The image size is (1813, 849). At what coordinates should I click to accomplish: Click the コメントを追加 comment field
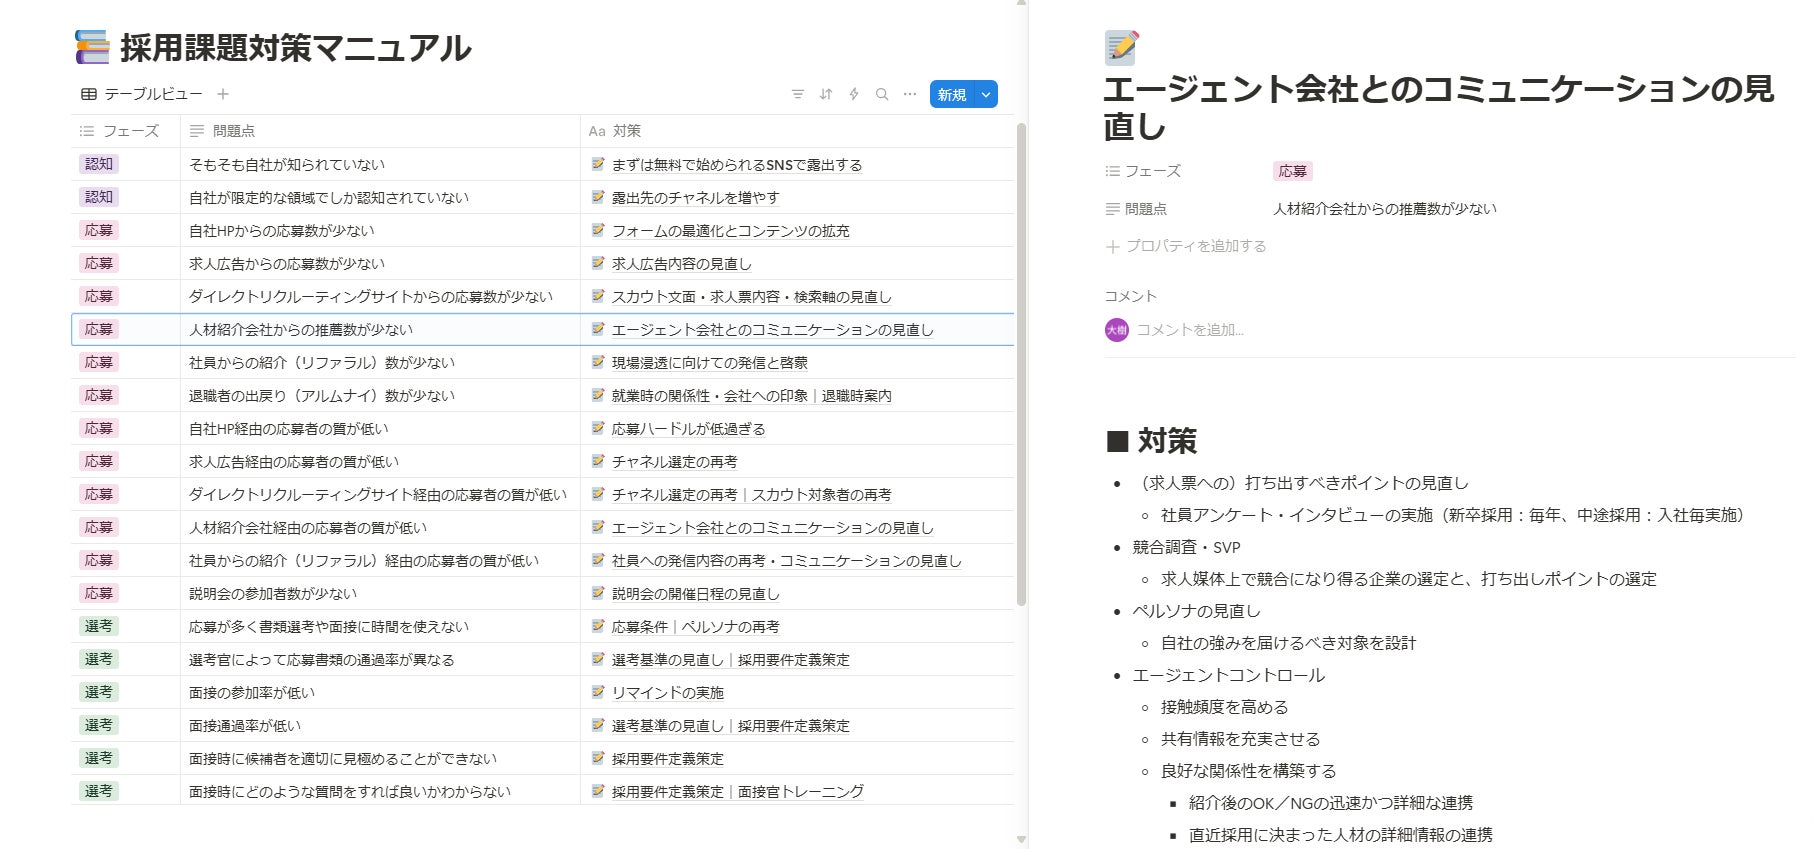click(1190, 329)
